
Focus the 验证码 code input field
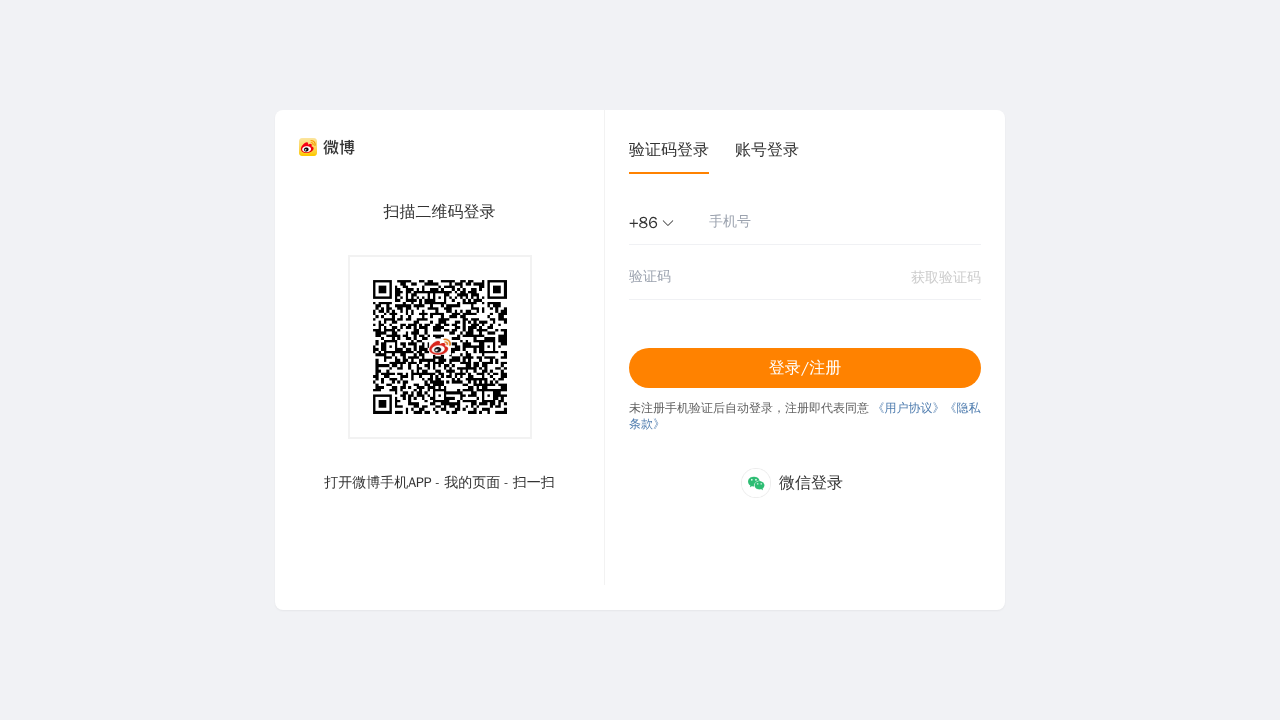point(760,277)
